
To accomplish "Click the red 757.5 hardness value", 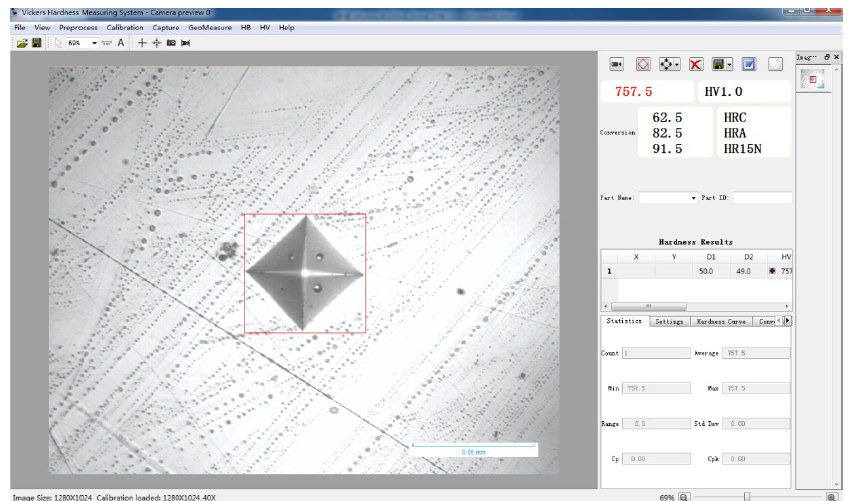I will 634,92.
